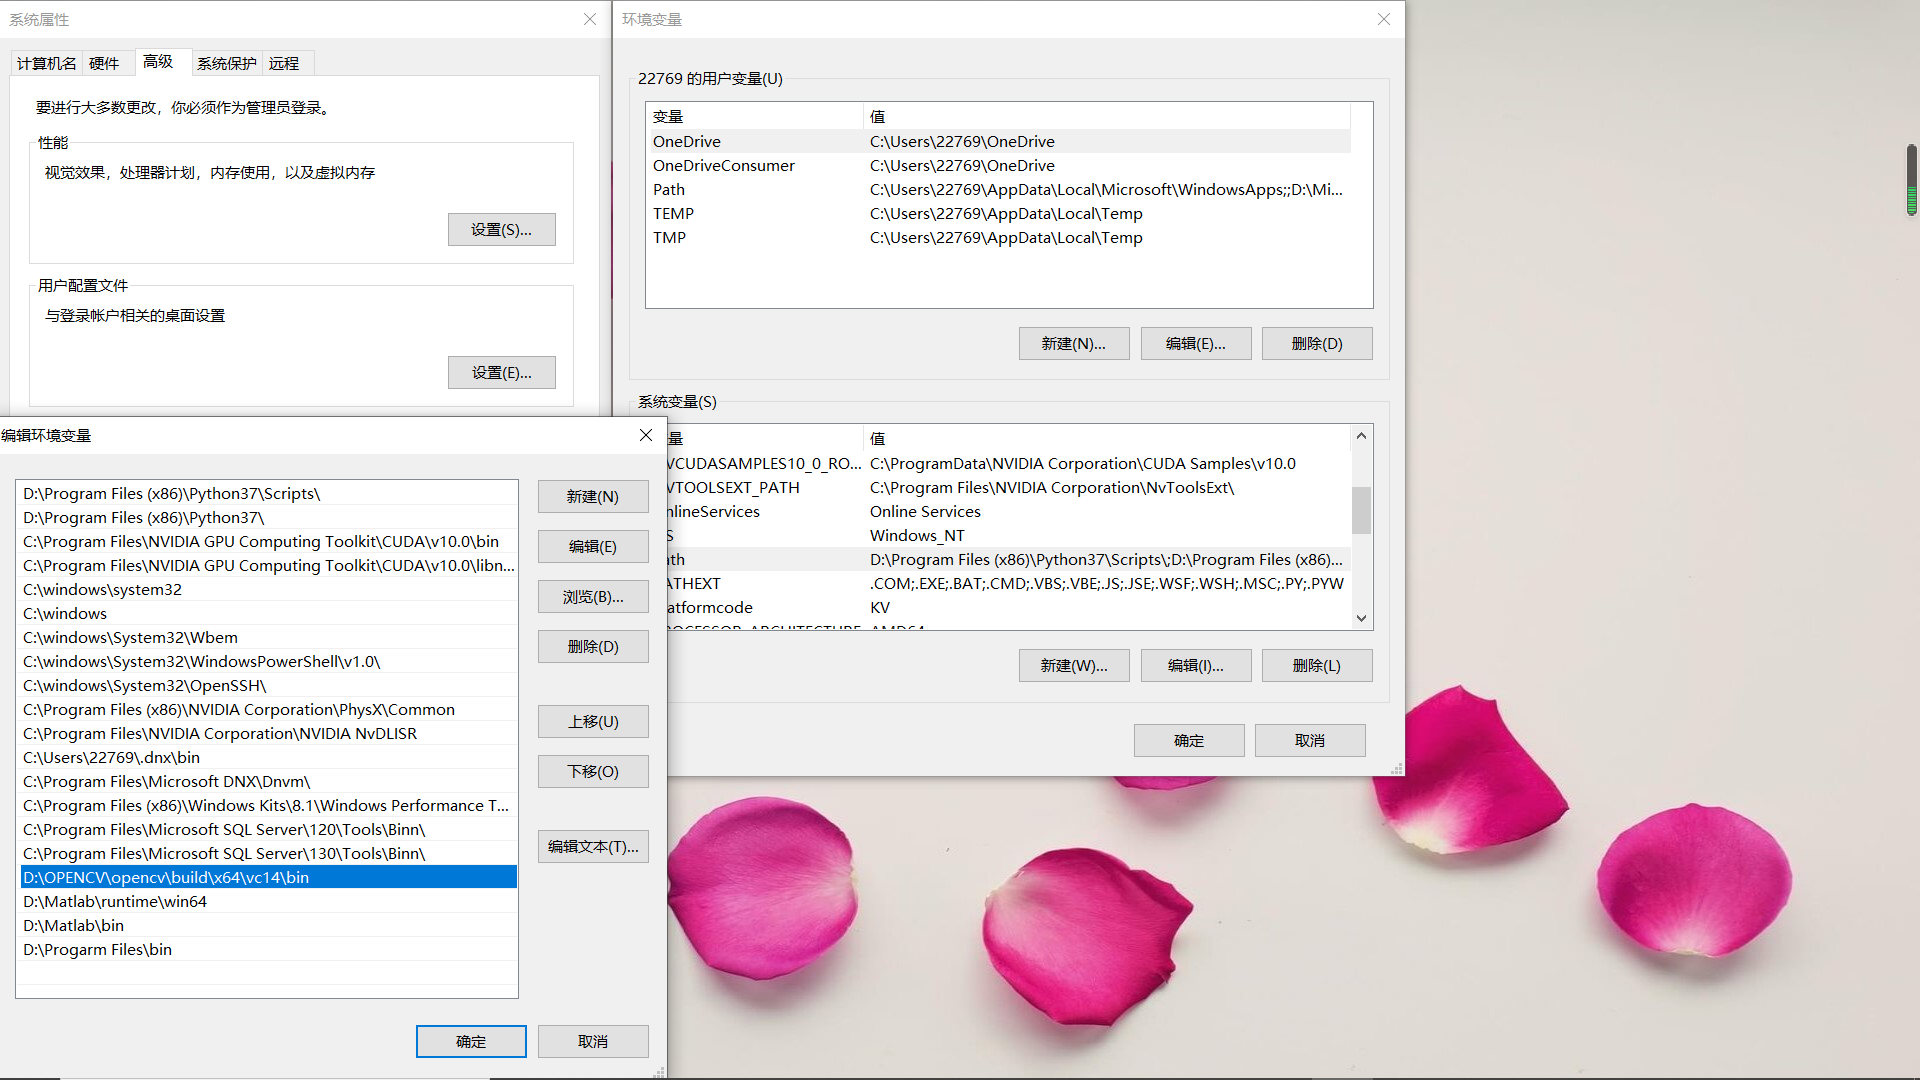Confirm edit dialog with 确定
This screenshot has width=1920, height=1080.
click(471, 1042)
